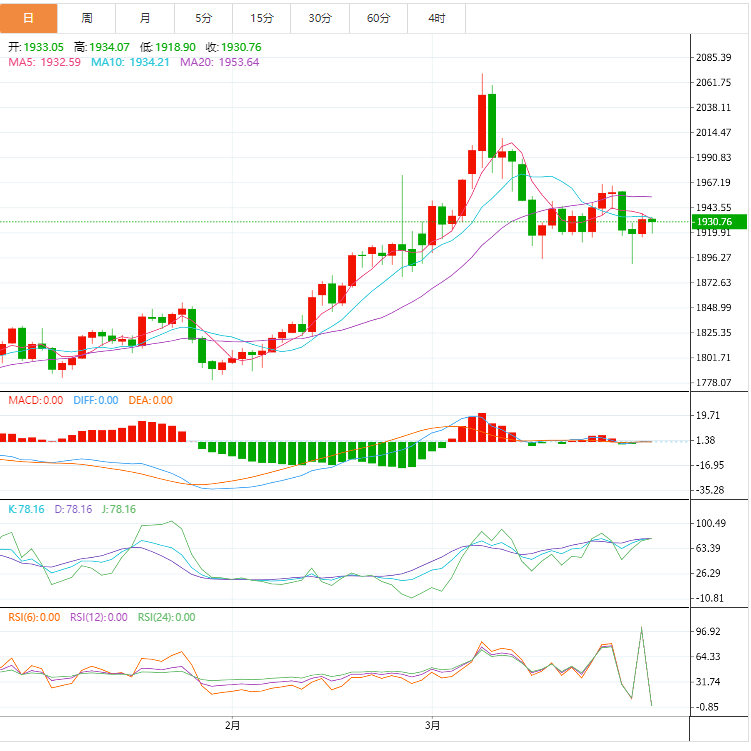Click the D:78.16 indicator label
This screenshot has width=751, height=751.
[73, 509]
